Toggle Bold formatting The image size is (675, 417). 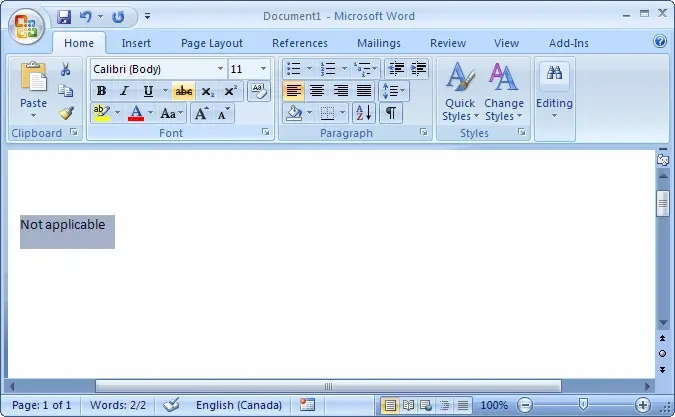pyautogui.click(x=101, y=91)
